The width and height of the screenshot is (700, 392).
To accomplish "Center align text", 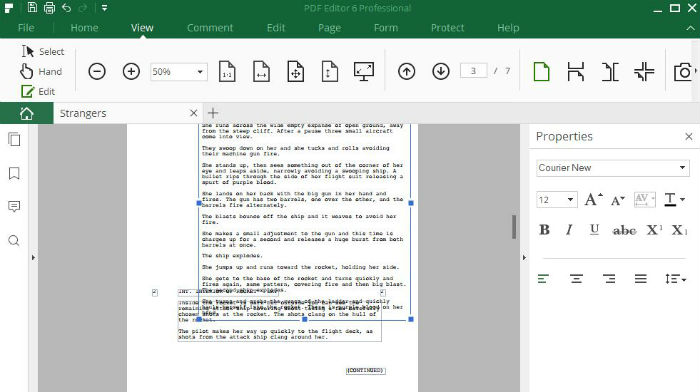I will point(576,279).
